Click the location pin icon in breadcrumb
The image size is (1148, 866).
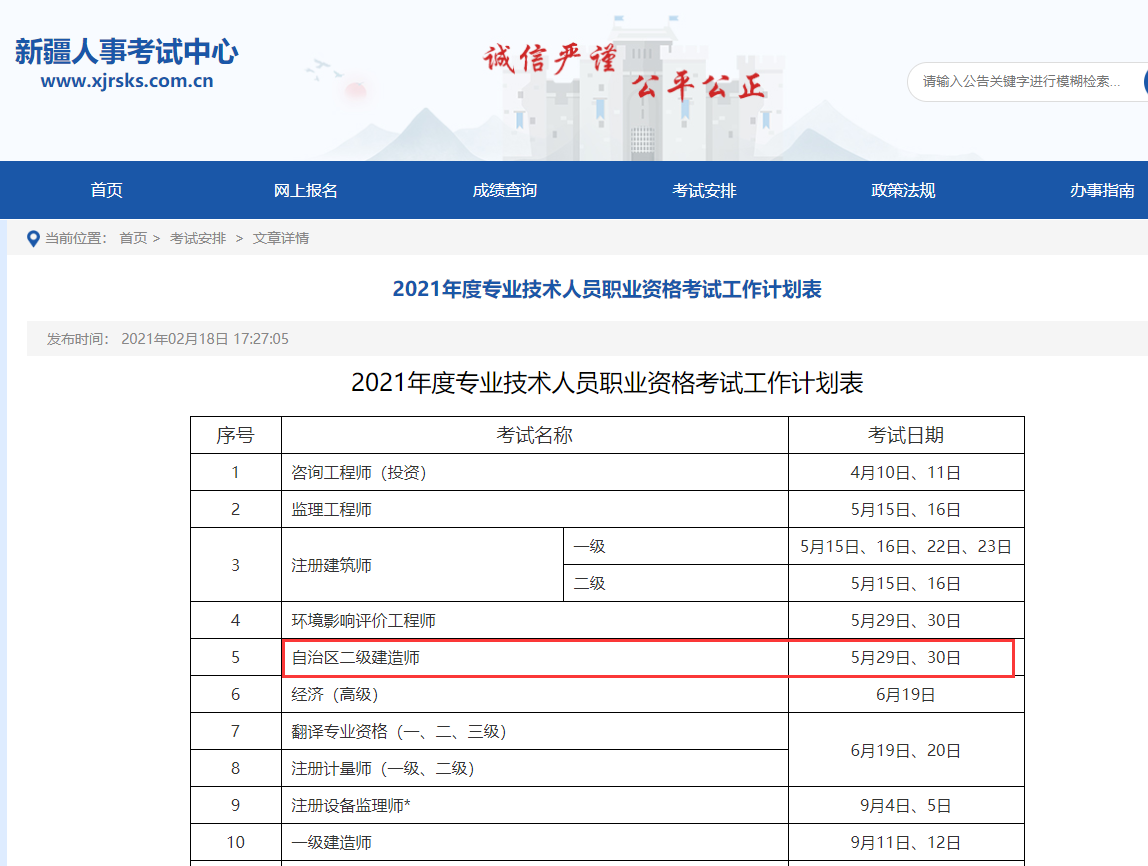[33, 238]
